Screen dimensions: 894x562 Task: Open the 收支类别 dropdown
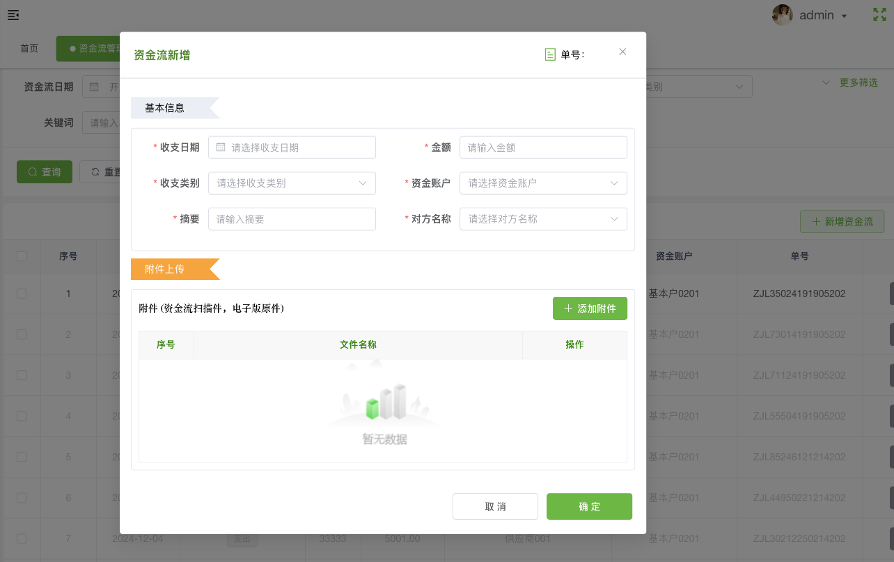click(292, 184)
